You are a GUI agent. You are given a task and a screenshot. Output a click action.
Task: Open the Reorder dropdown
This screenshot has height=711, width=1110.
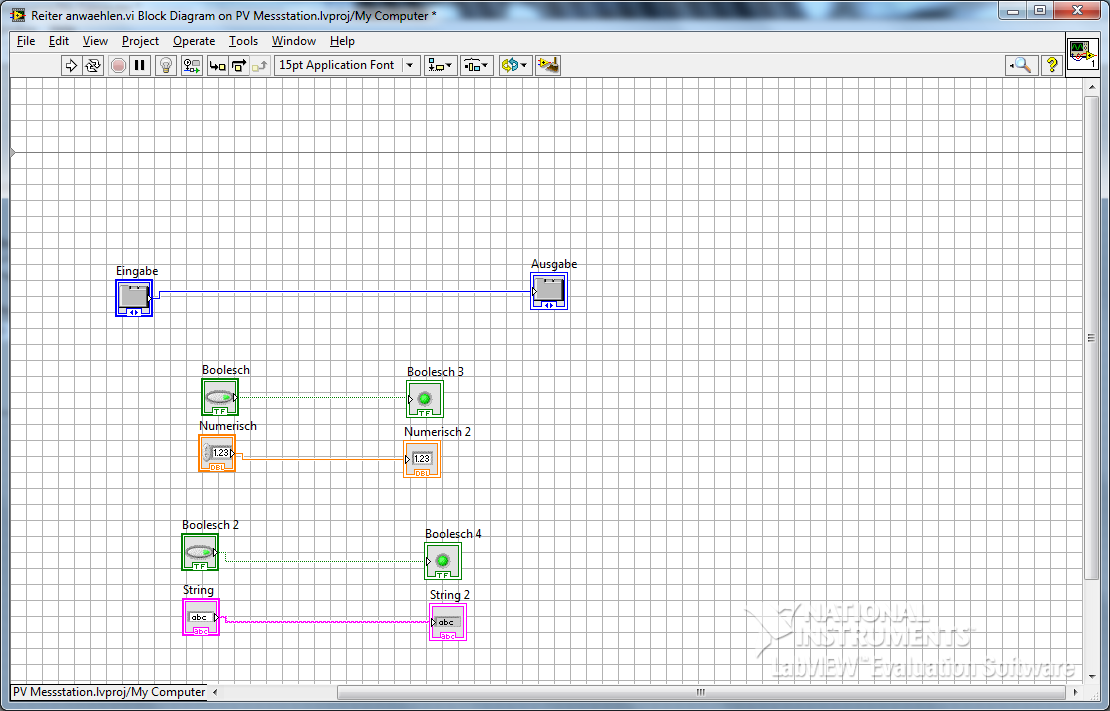(515, 66)
